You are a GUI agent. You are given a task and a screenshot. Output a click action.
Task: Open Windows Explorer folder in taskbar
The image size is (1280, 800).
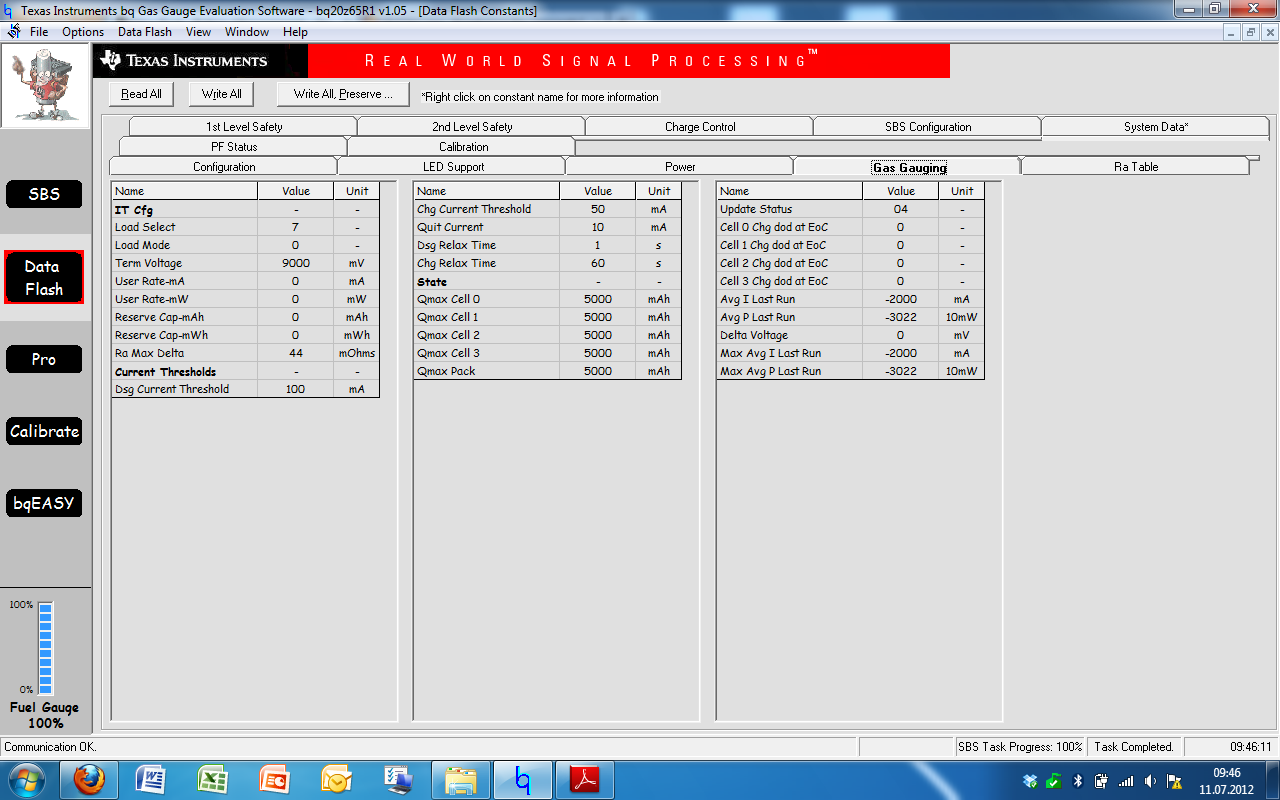coord(460,780)
